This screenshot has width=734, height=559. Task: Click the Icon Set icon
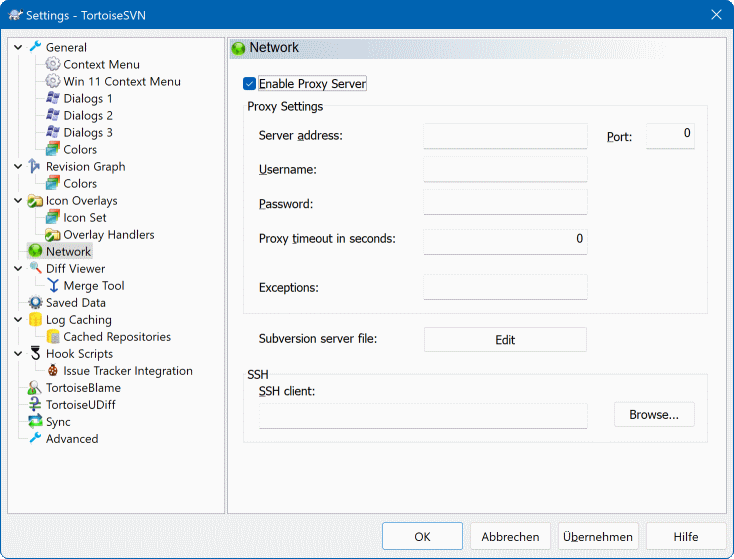tap(52, 217)
